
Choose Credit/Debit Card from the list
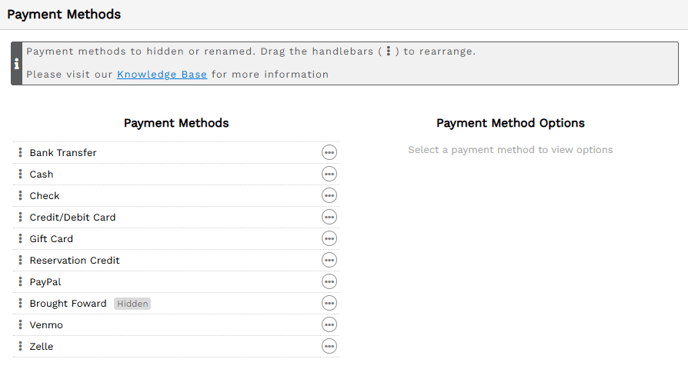tap(176, 217)
